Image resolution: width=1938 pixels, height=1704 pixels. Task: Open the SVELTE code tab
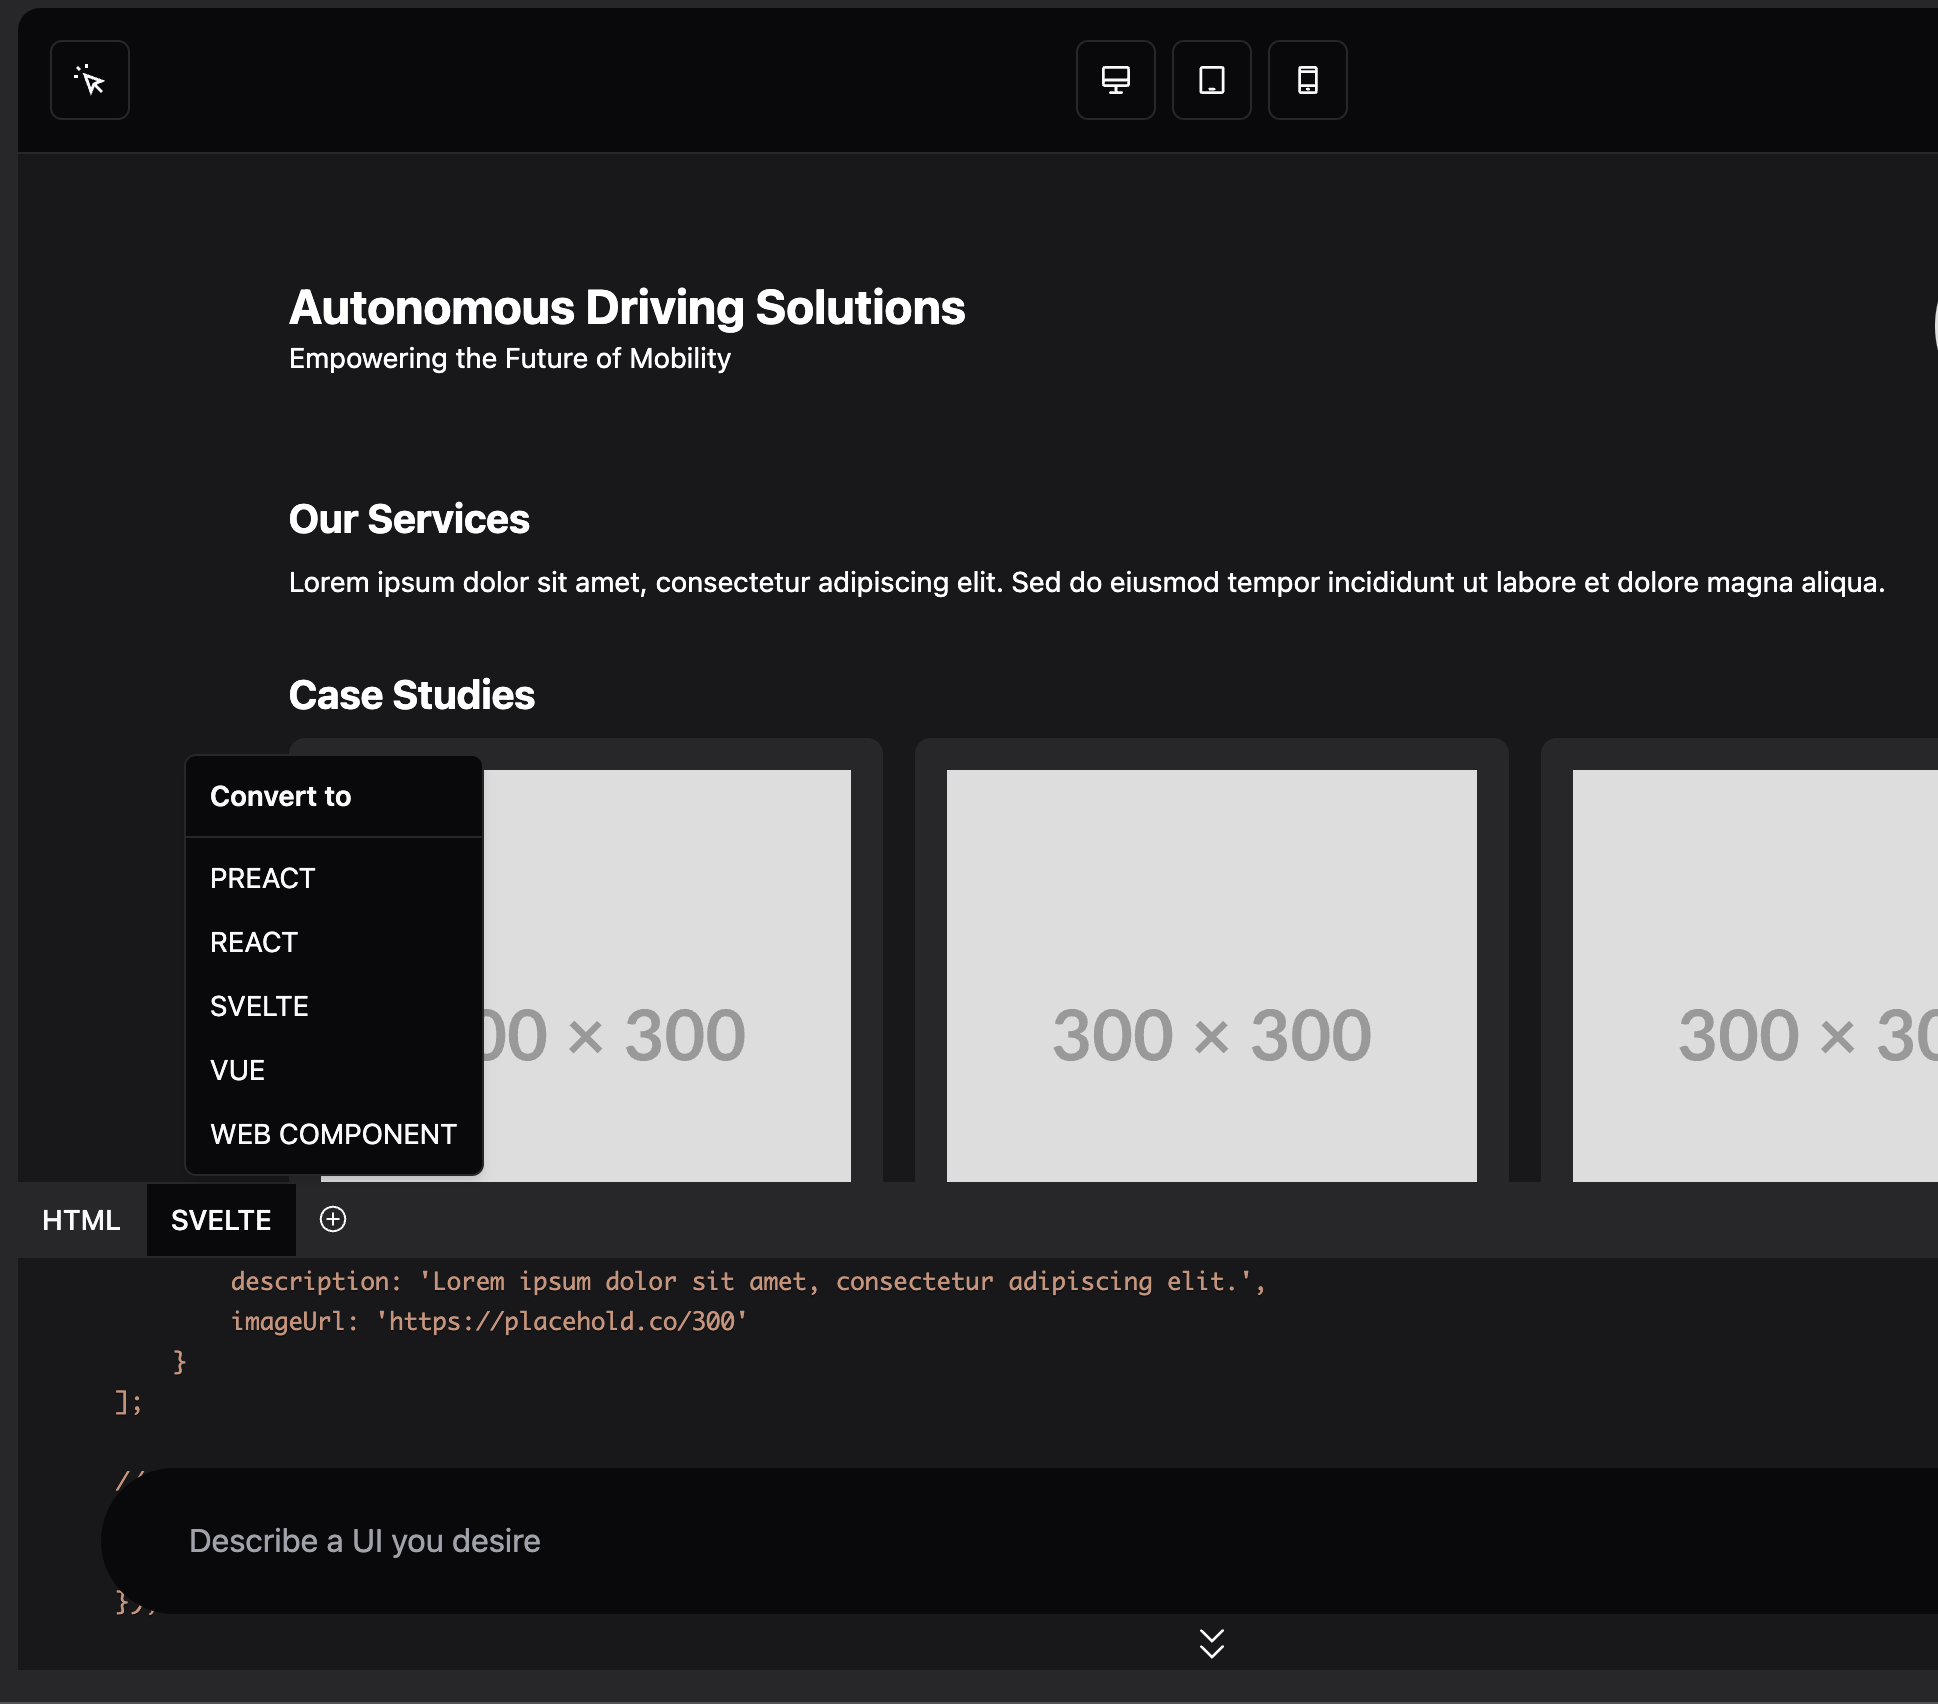point(221,1220)
